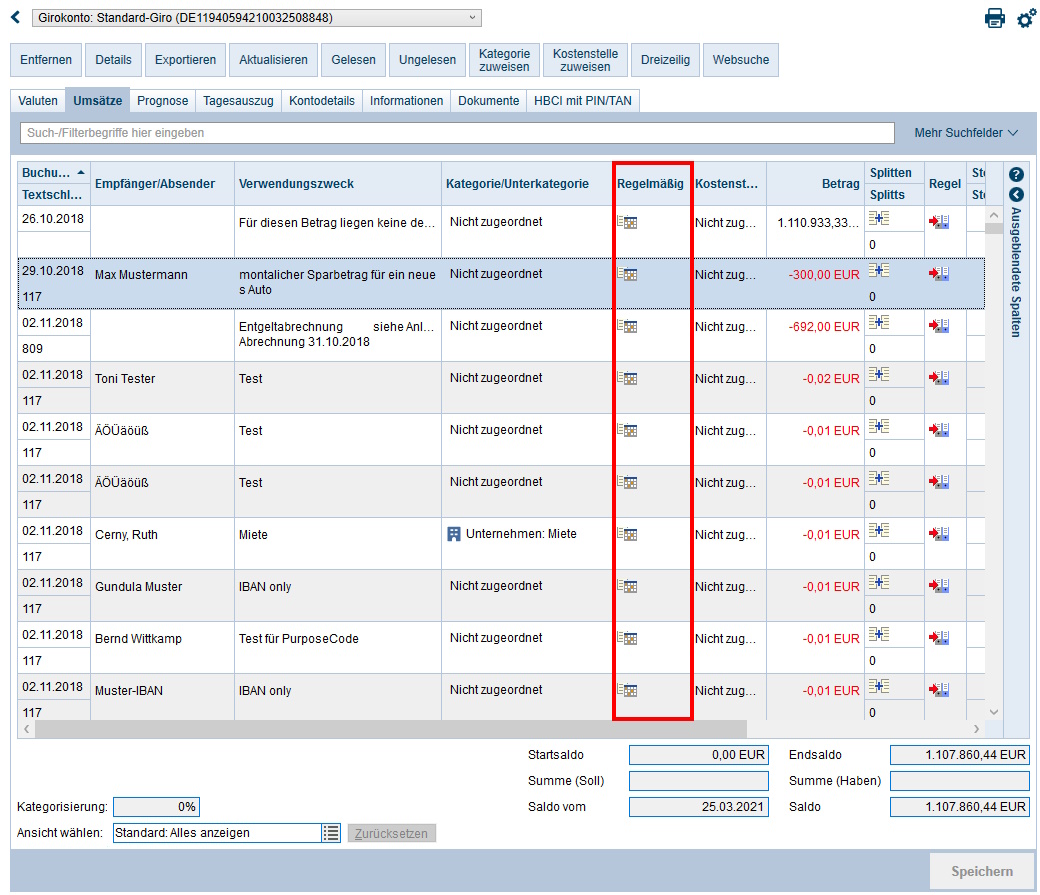Click Kostenstelle zuweisen button
This screenshot has width=1040, height=895.
[x=585, y=60]
